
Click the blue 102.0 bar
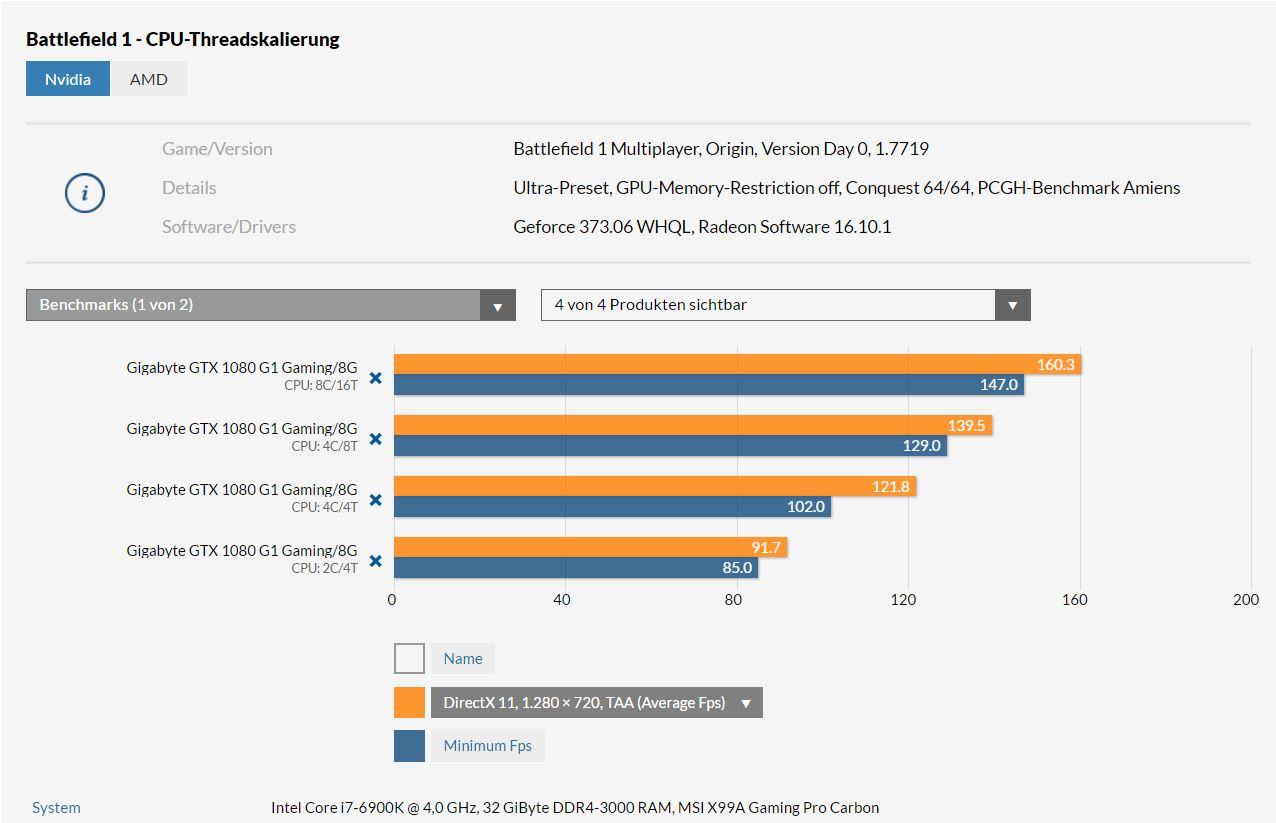(613, 506)
